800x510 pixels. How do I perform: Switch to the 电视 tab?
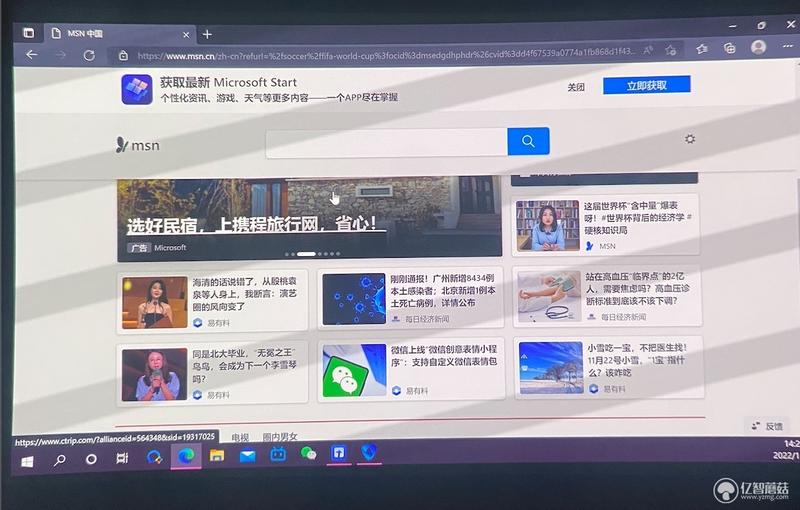point(240,437)
